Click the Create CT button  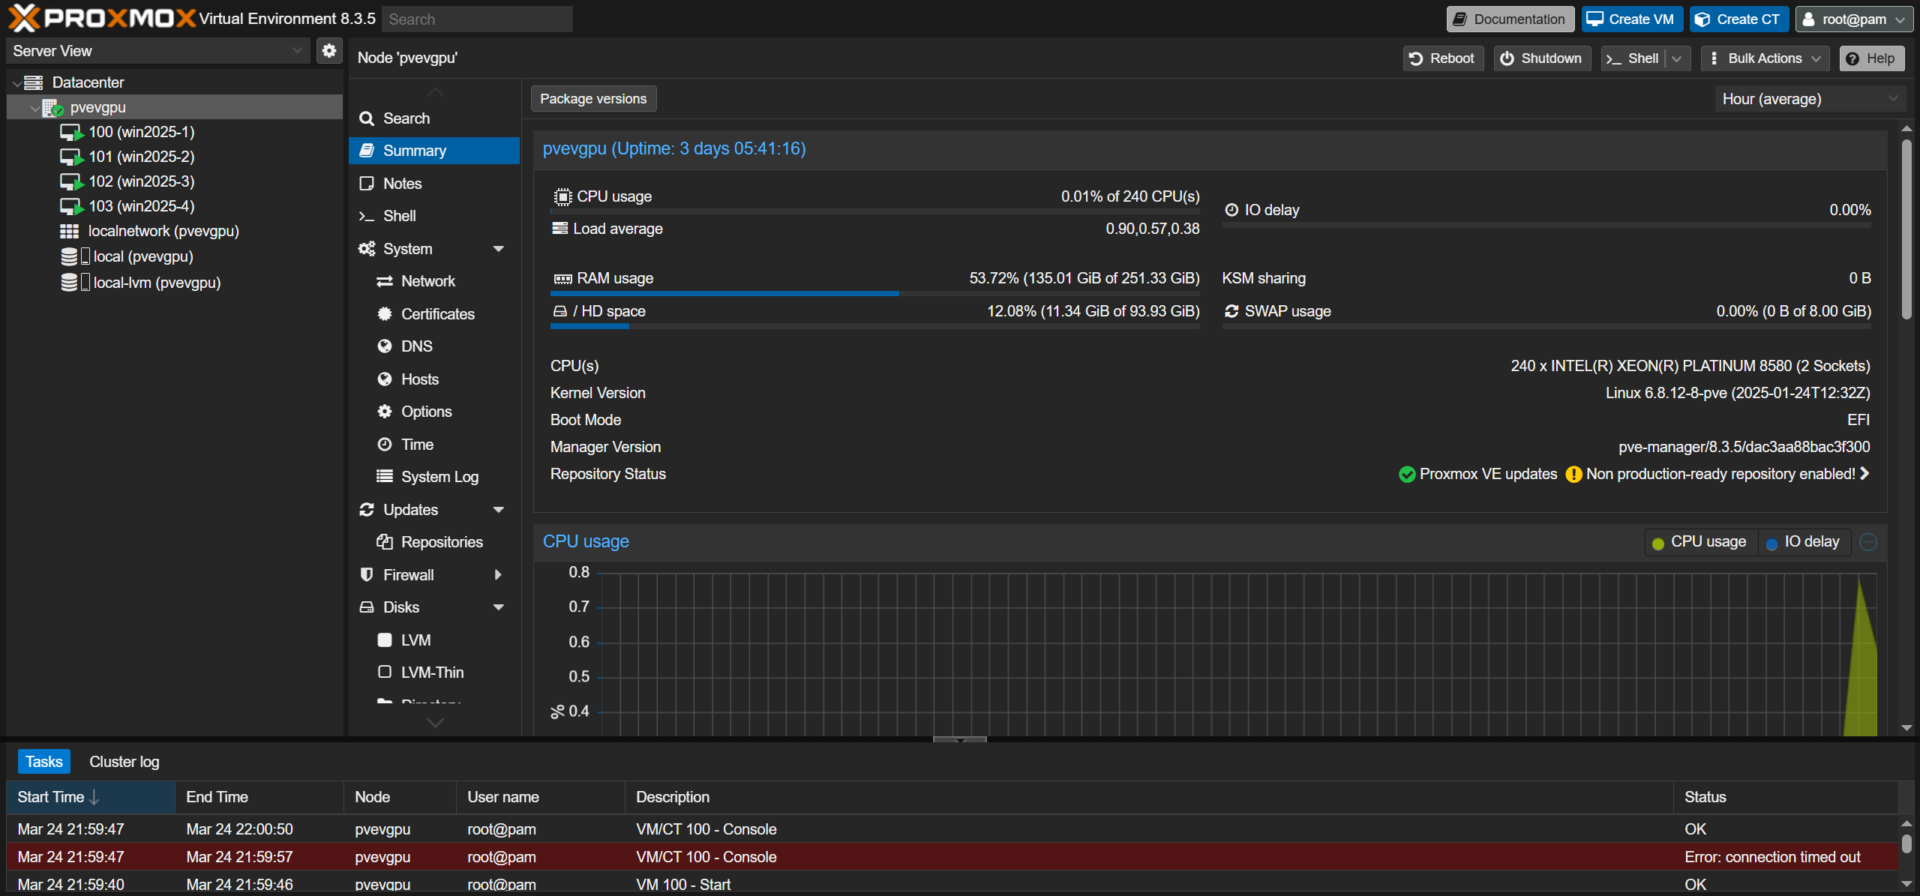coord(1739,19)
